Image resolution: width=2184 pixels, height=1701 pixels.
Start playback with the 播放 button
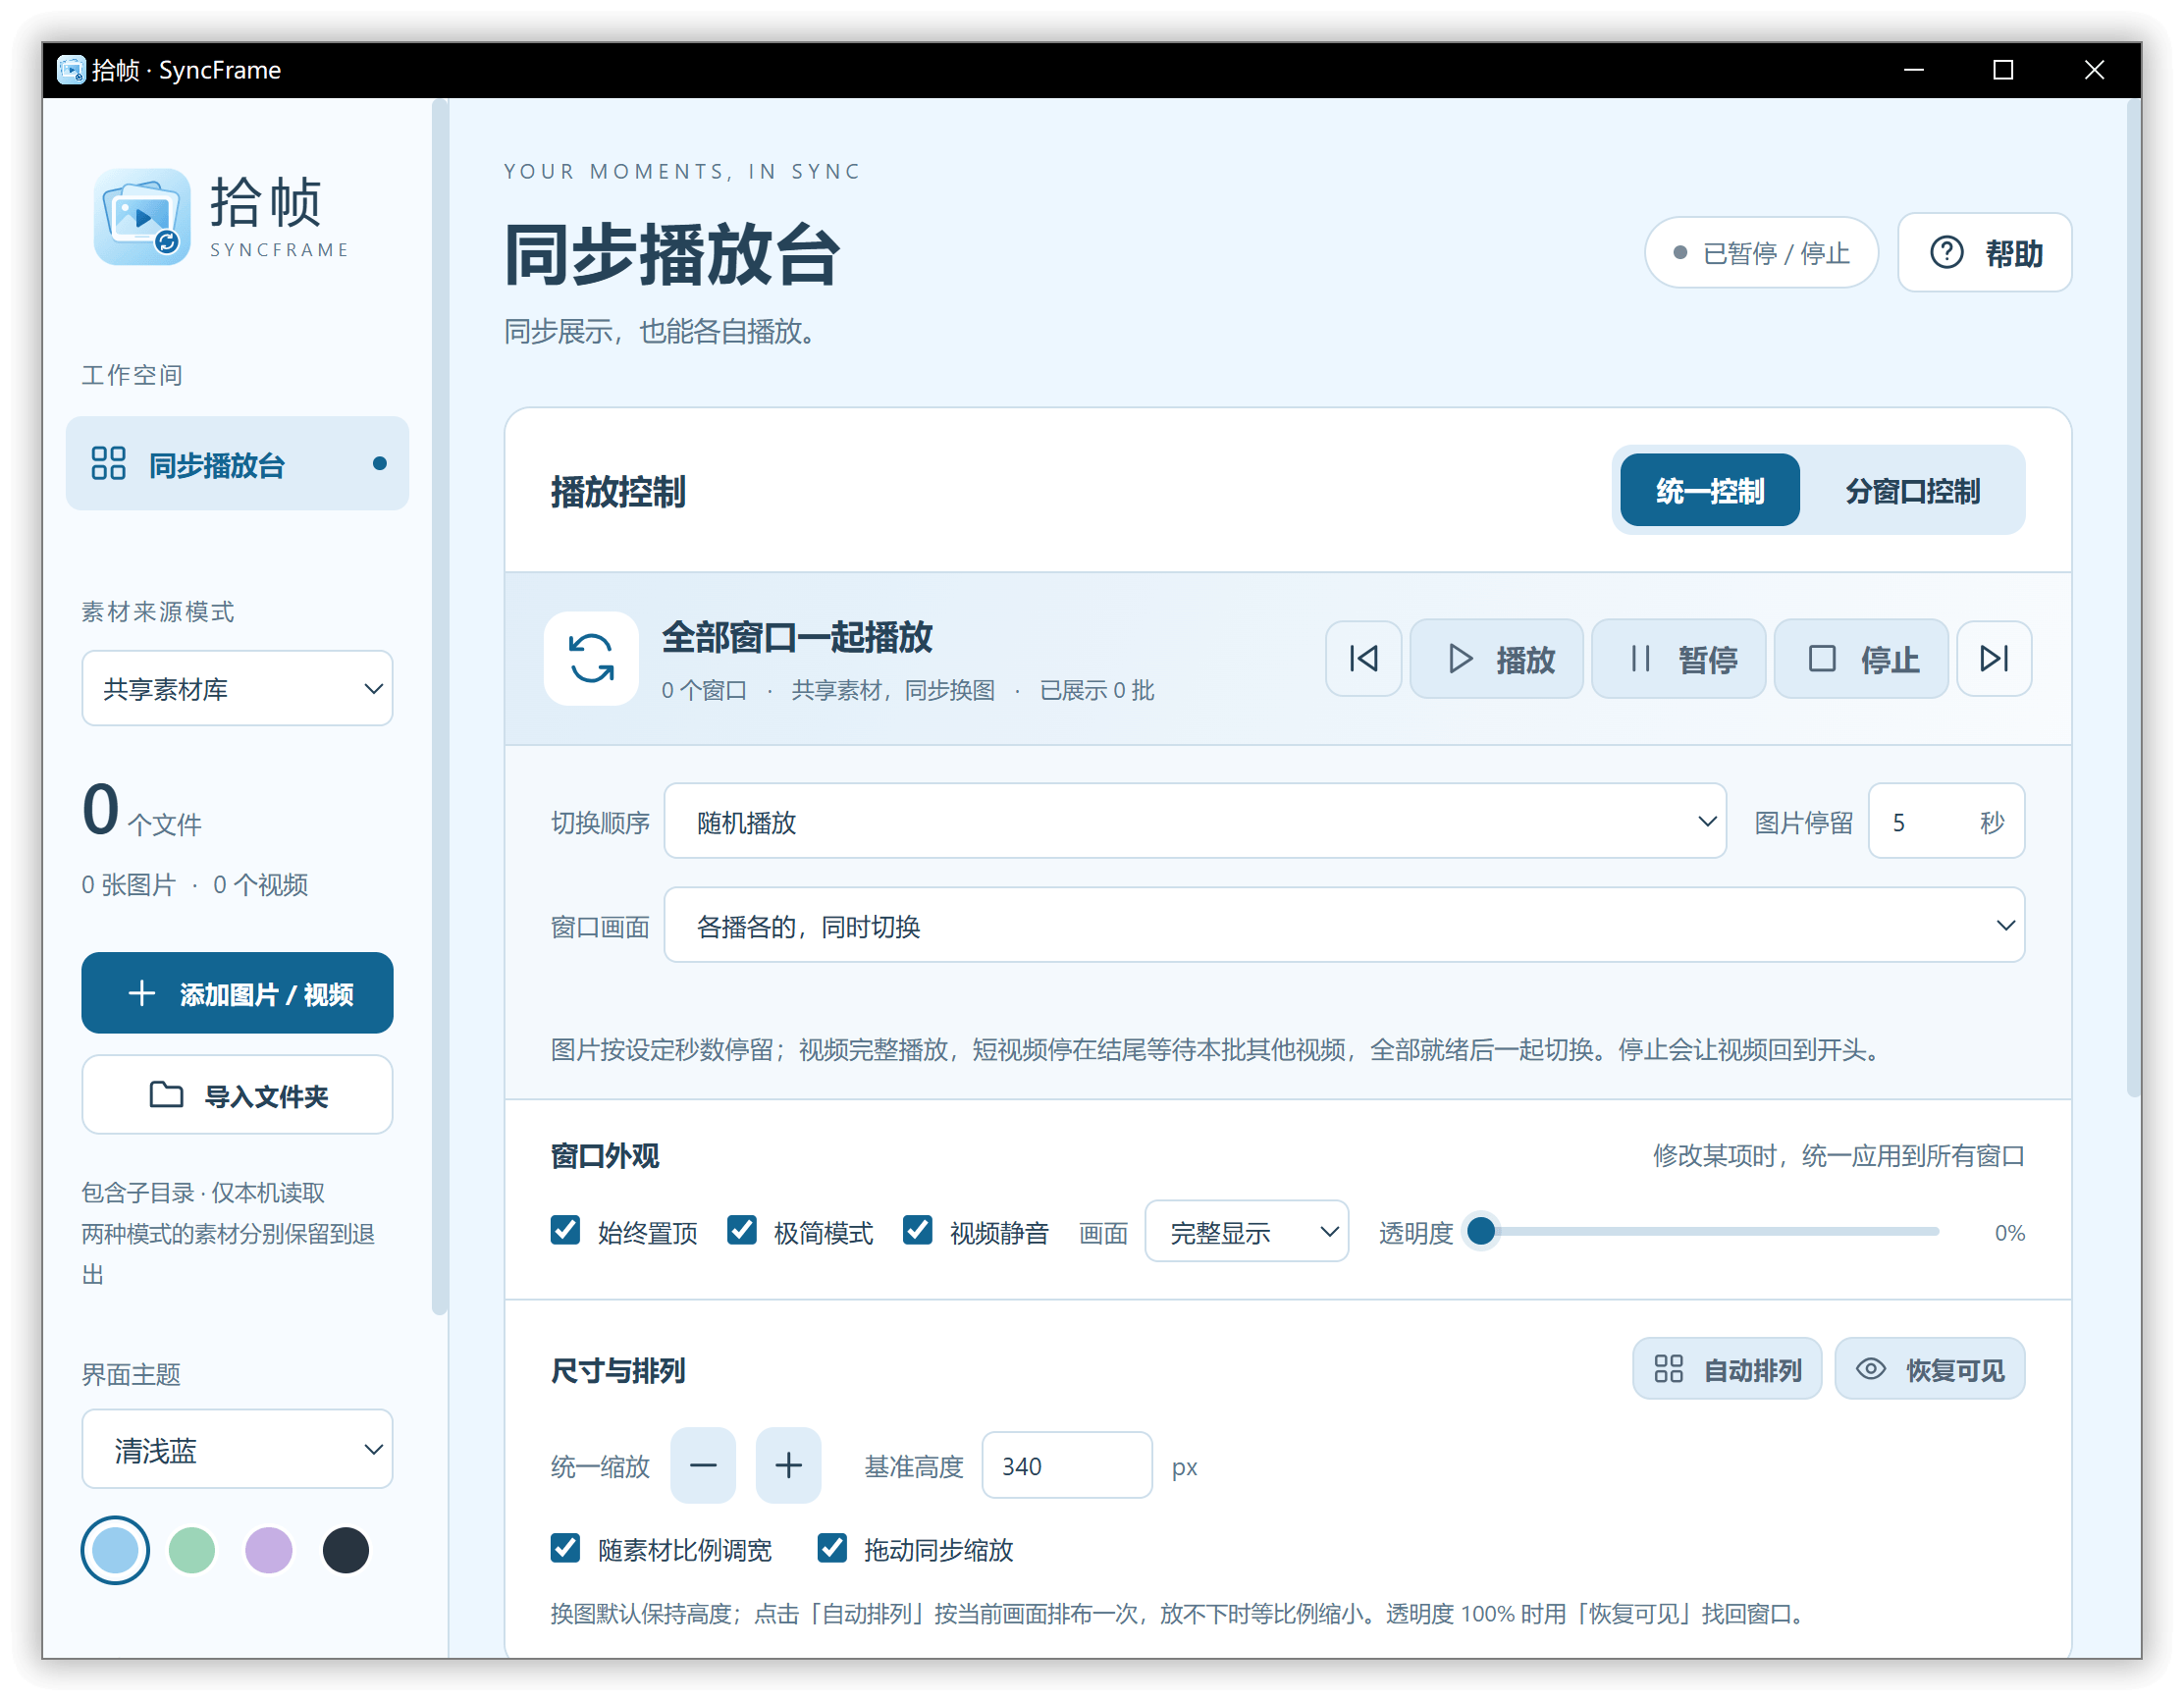[x=1496, y=659]
